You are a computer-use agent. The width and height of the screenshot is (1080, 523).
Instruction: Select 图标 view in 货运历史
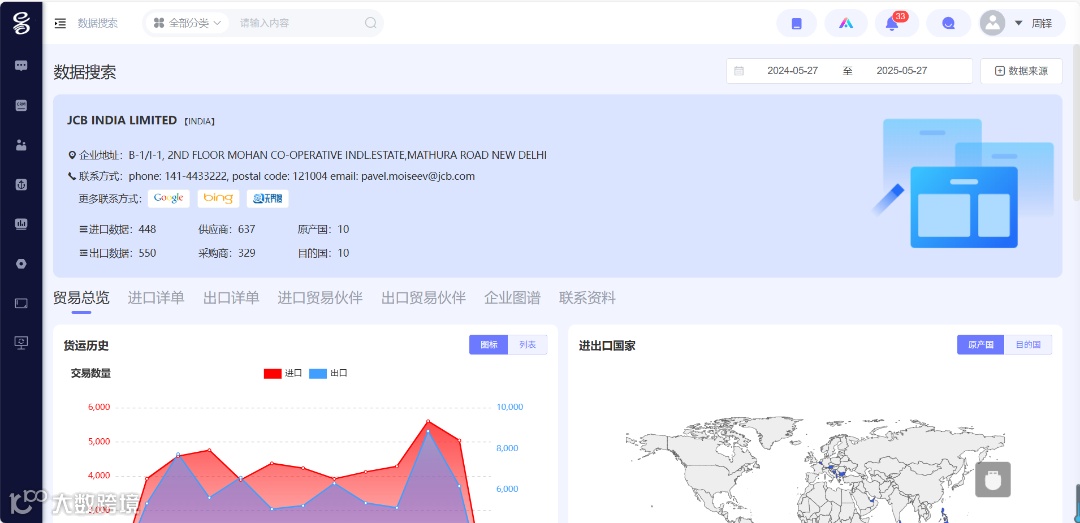click(x=488, y=345)
